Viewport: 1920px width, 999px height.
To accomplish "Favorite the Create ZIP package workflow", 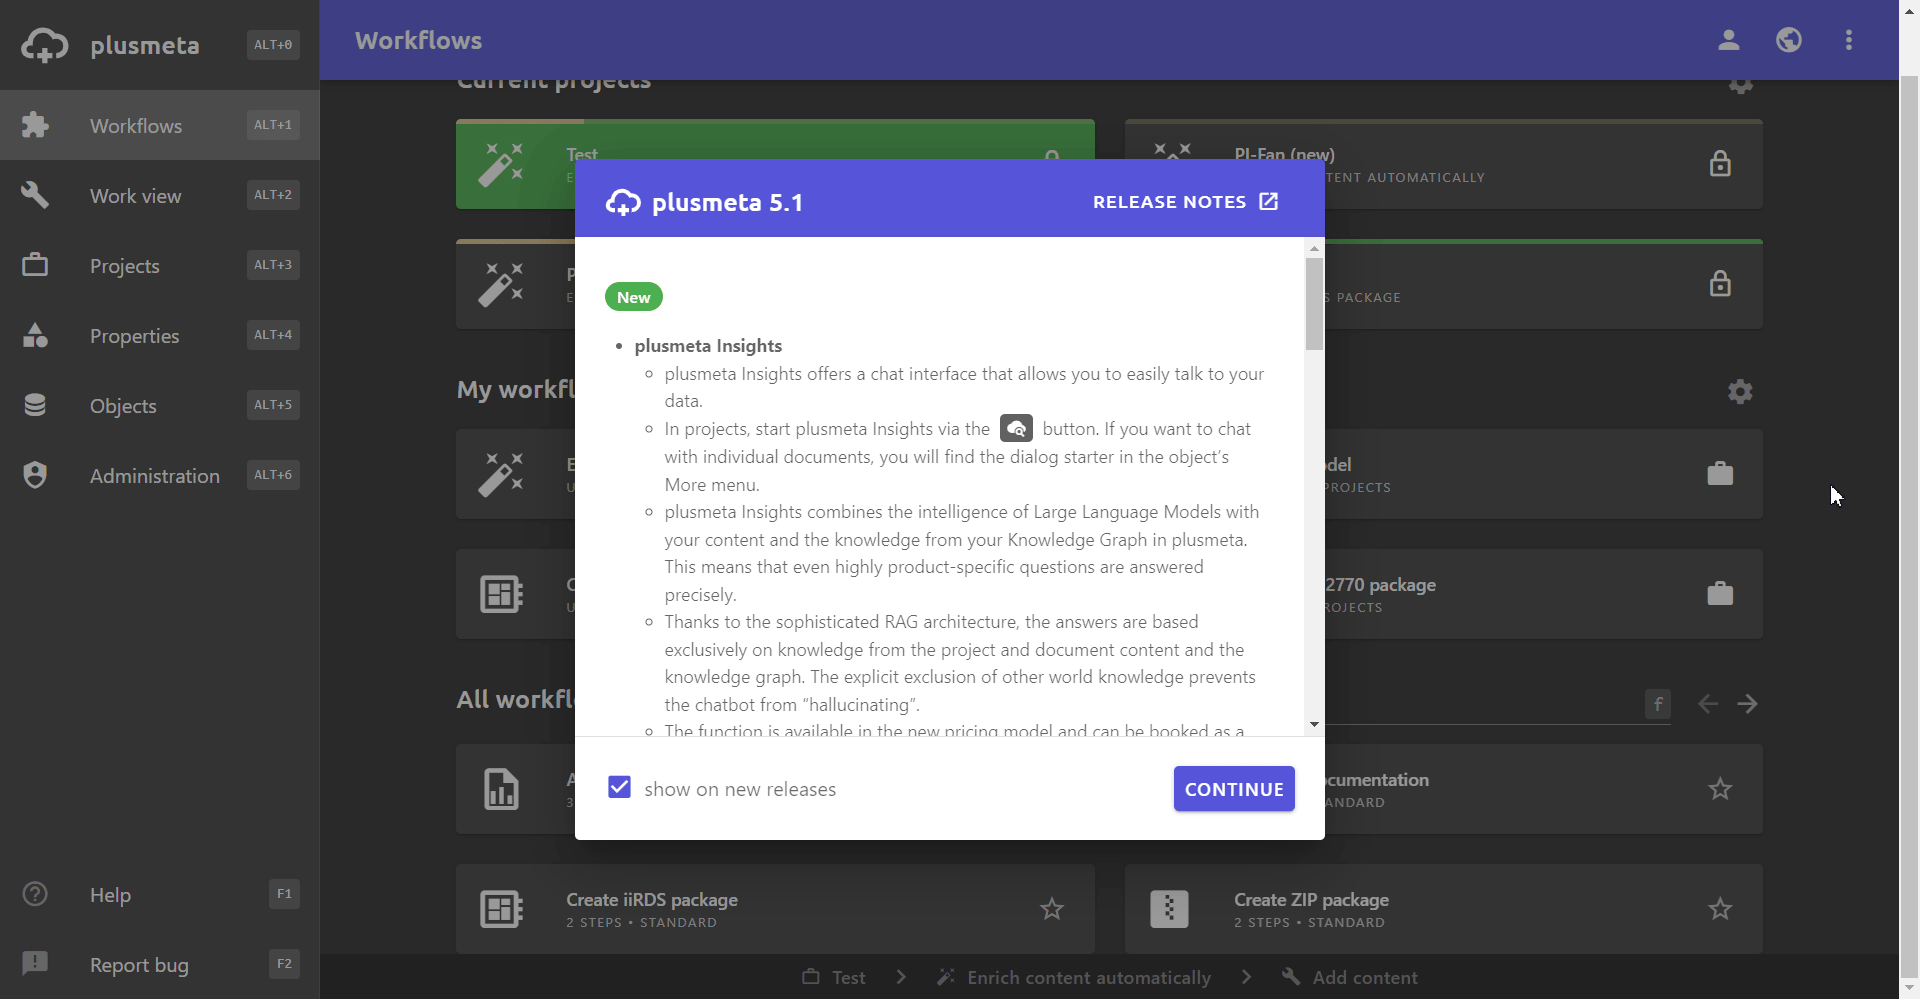I will (x=1720, y=909).
